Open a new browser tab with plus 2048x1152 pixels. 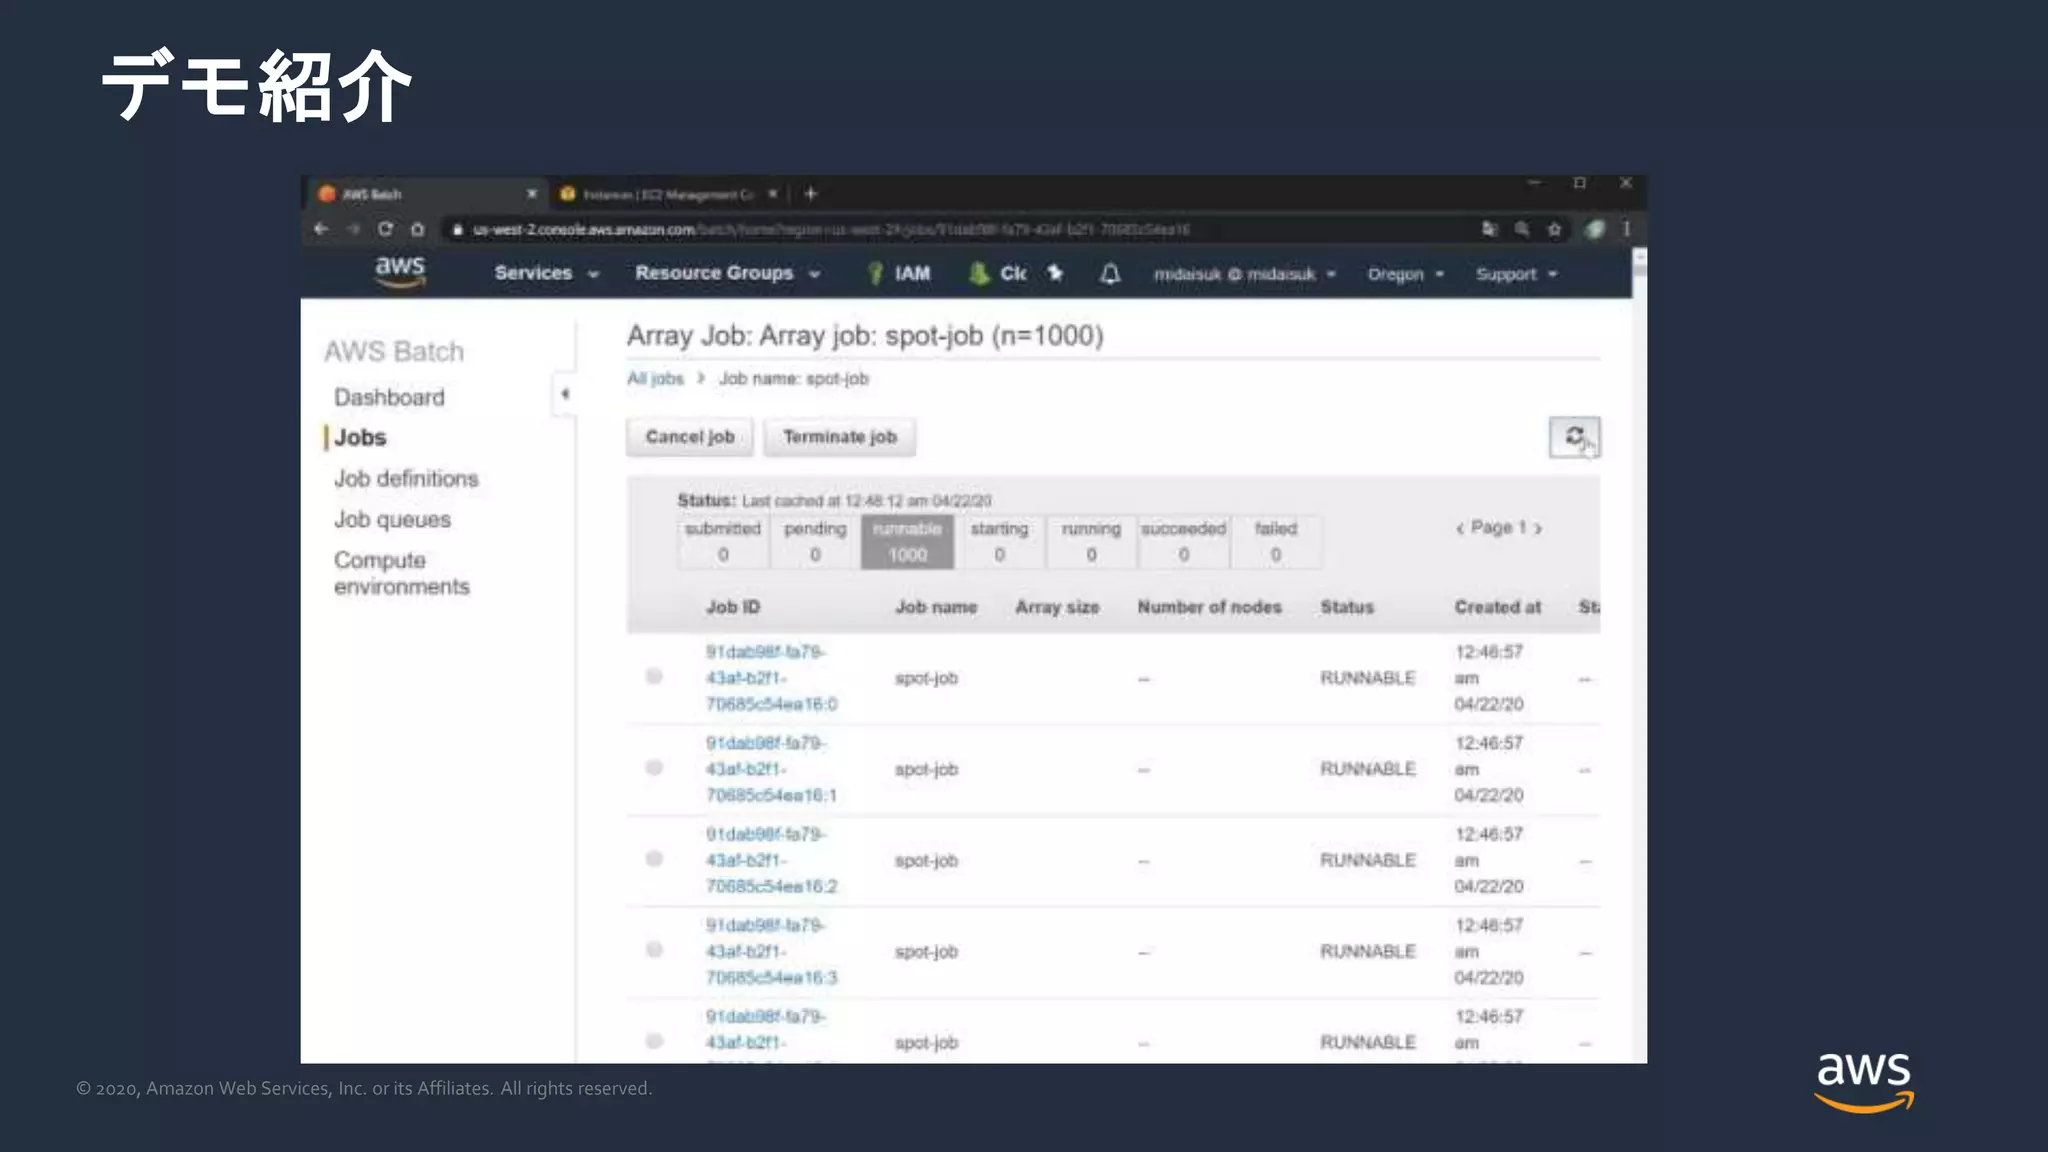pyautogui.click(x=811, y=194)
